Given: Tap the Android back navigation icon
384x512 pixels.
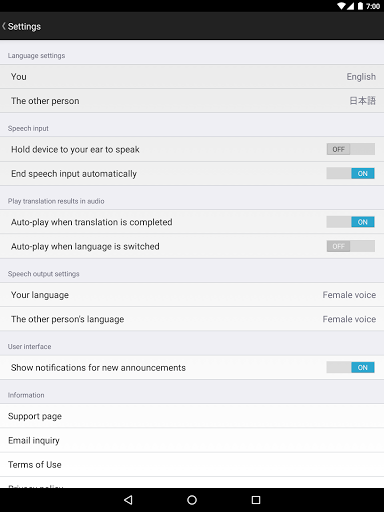Looking at the screenshot, I should [x=128, y=500].
